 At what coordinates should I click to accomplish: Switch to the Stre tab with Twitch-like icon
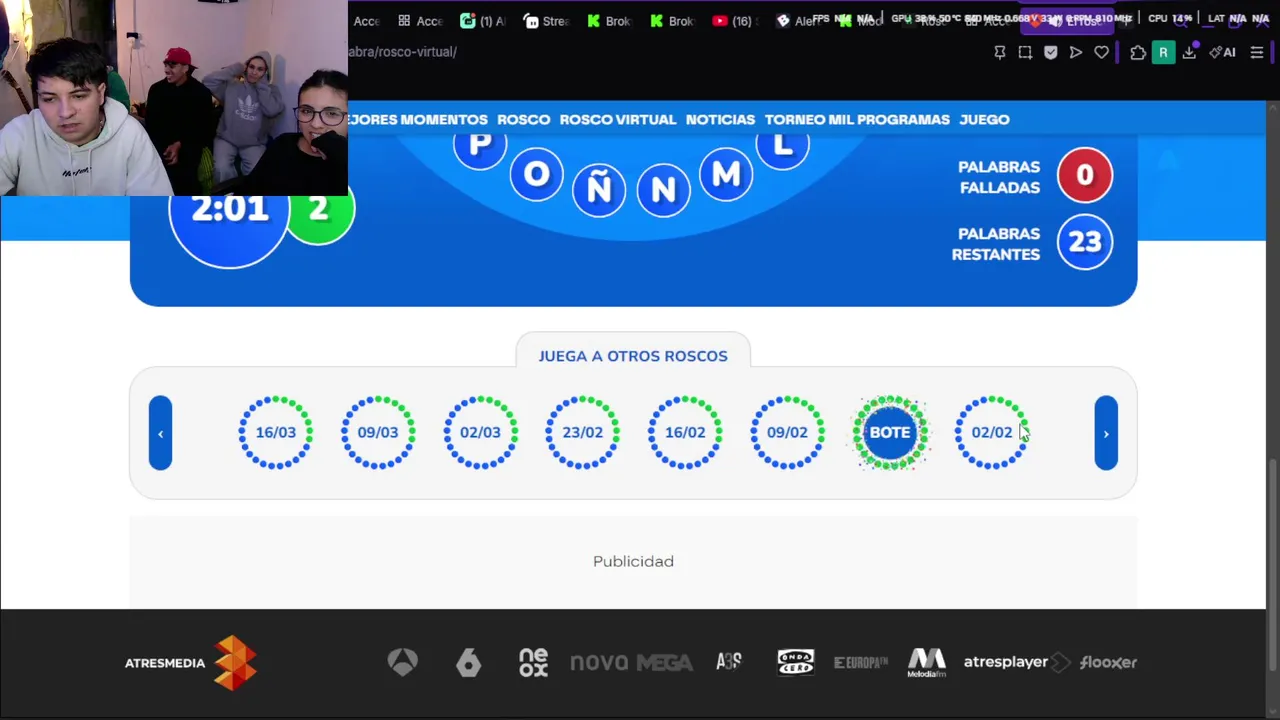point(547,21)
